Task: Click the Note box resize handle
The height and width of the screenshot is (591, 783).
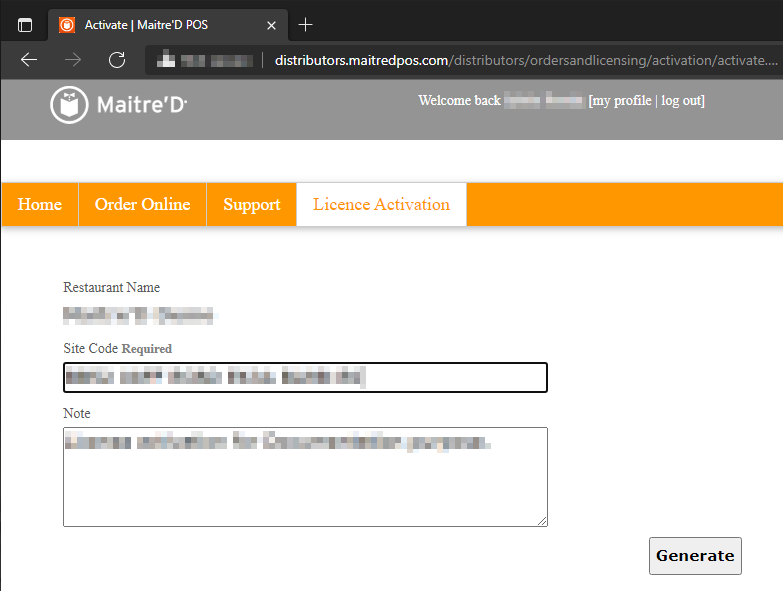Action: [542, 521]
